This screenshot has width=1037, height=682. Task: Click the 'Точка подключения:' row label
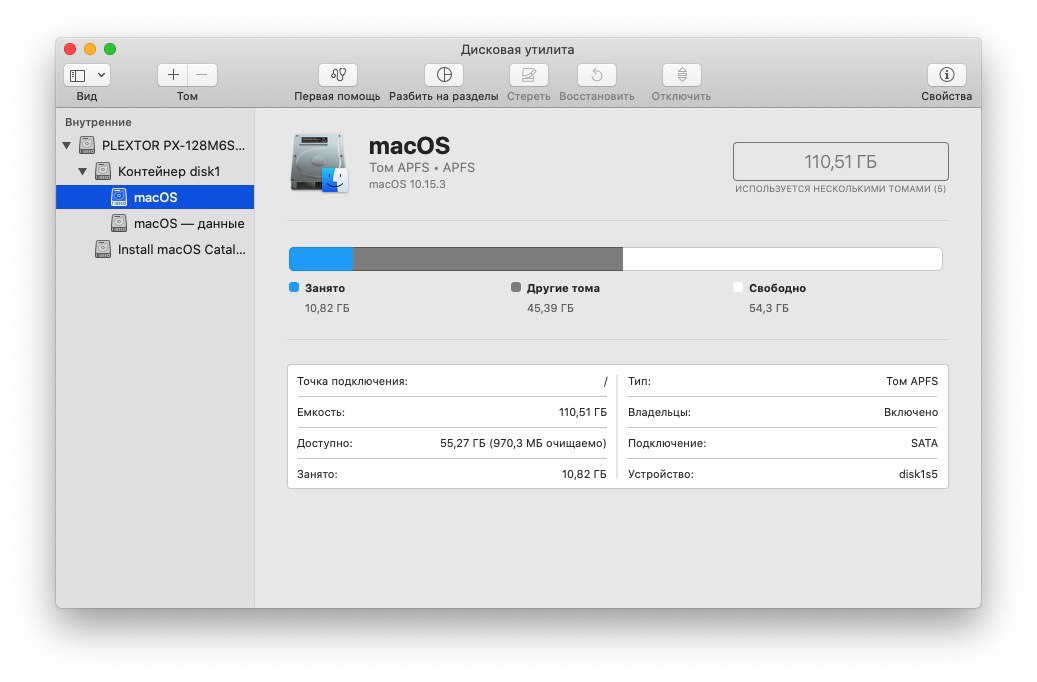coord(352,381)
